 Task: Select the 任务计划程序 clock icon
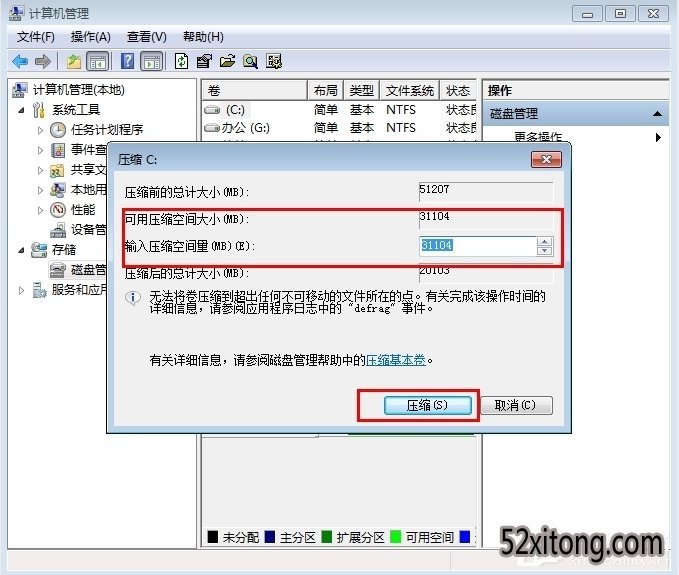pos(58,129)
